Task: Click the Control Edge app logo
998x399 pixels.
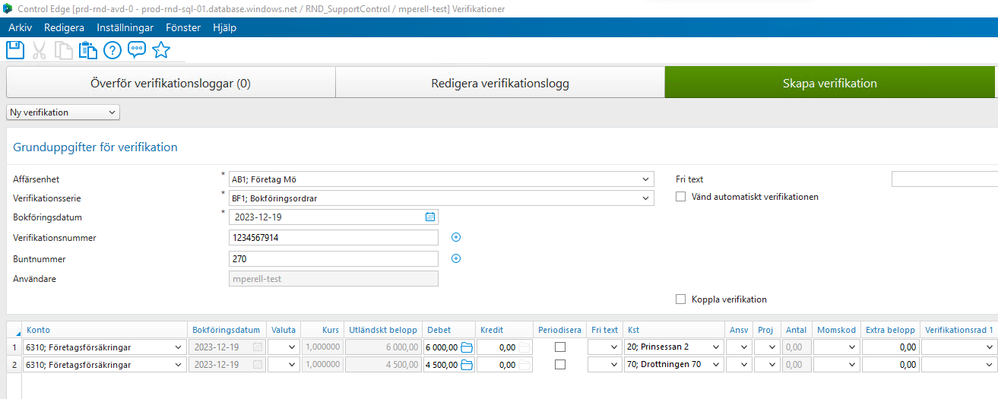Action: 7,8
